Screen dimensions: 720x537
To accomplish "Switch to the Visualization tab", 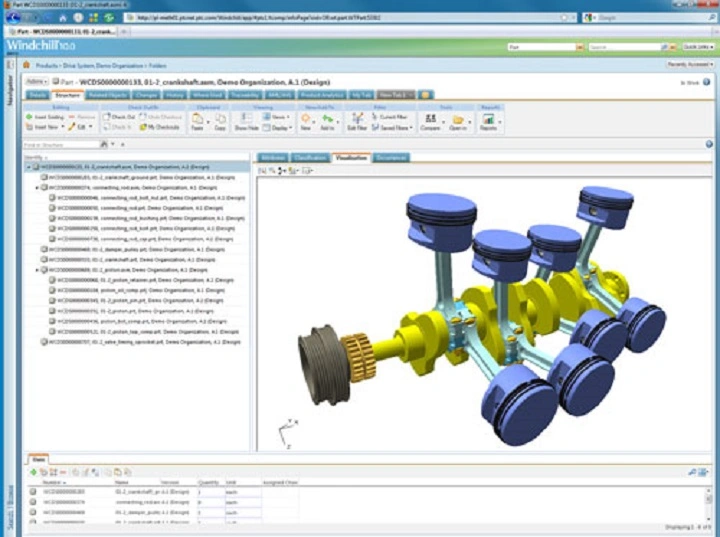I will point(352,158).
